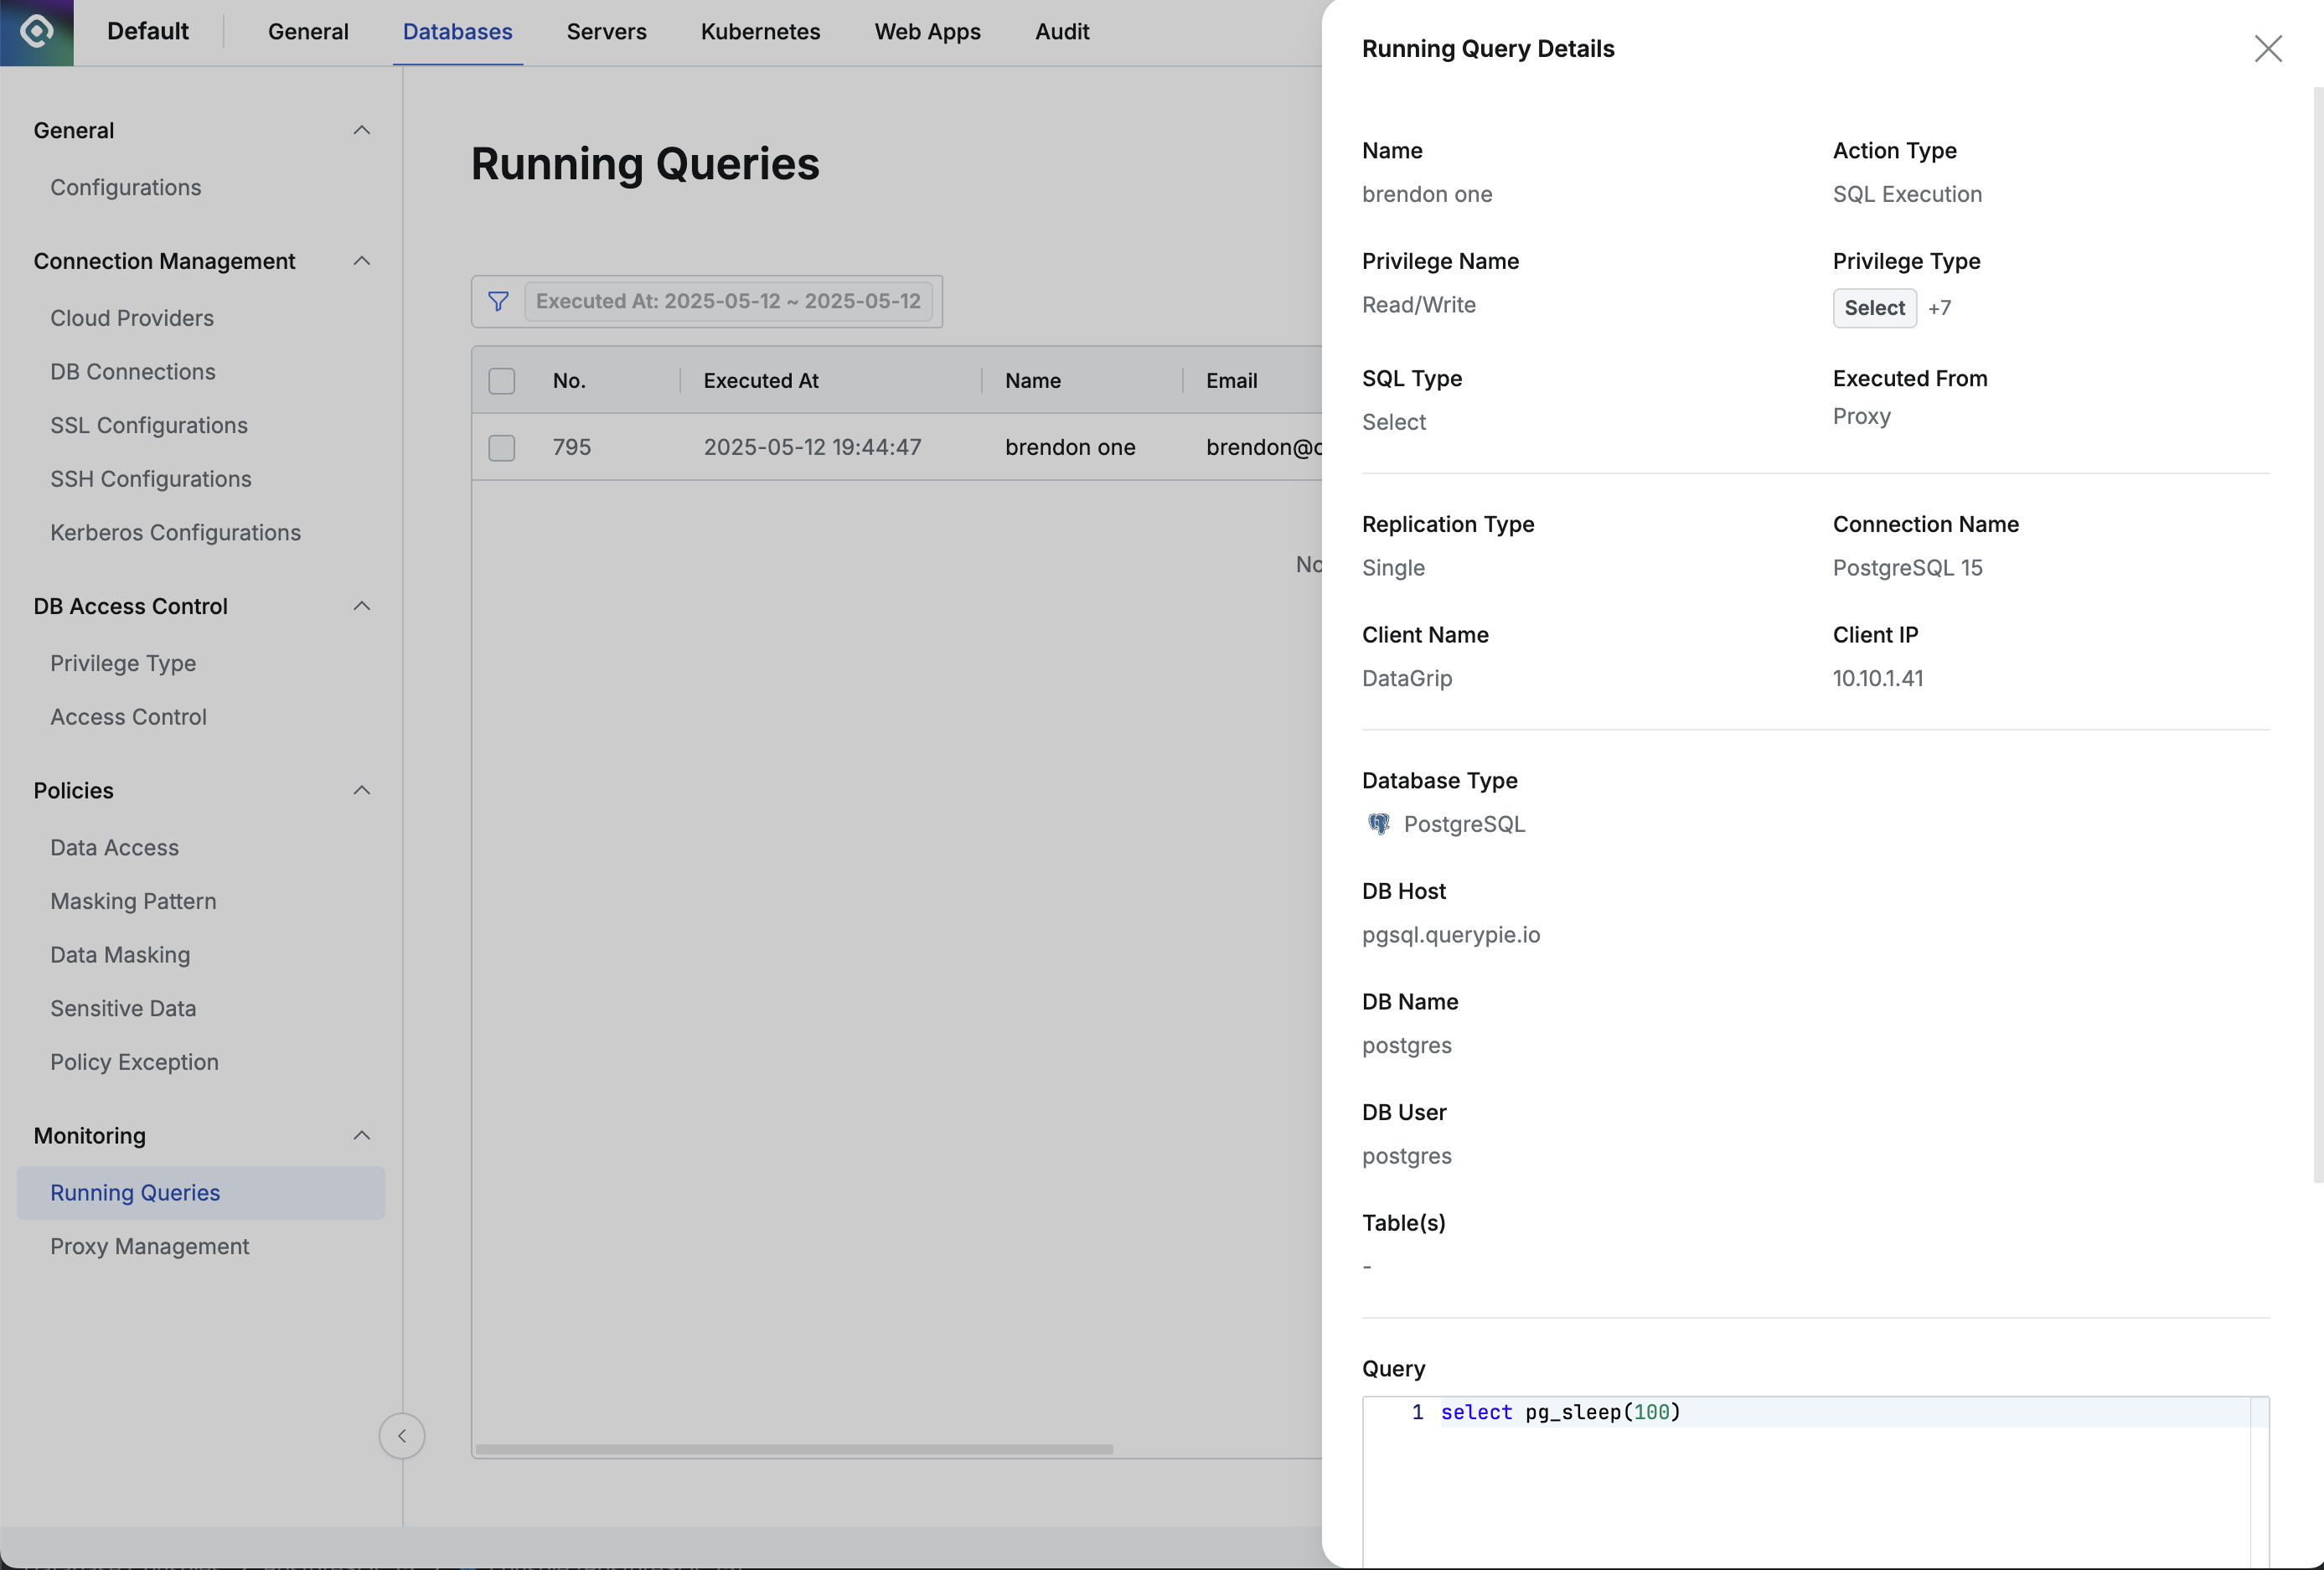Switch to the Audit tab
The width and height of the screenshot is (2324, 1570).
[x=1061, y=32]
